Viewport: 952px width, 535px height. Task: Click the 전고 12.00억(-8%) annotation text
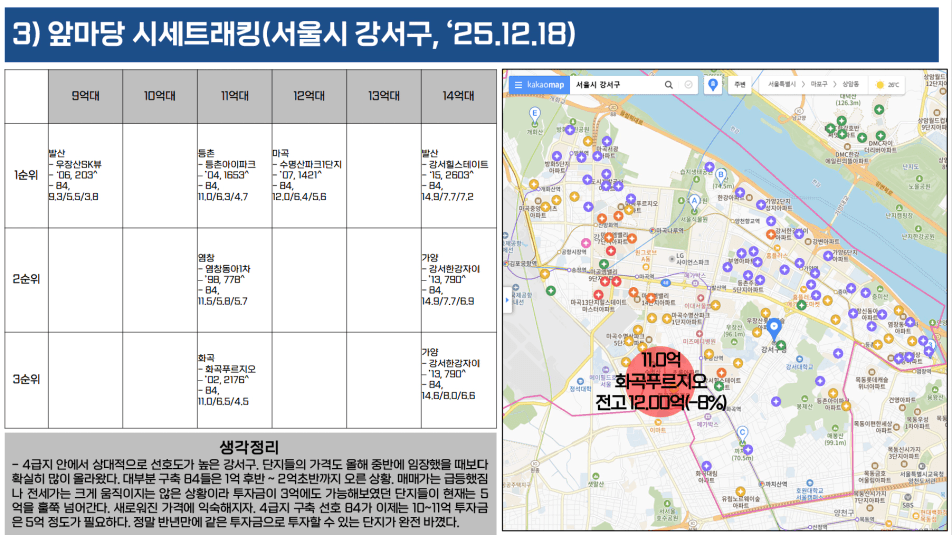(661, 402)
